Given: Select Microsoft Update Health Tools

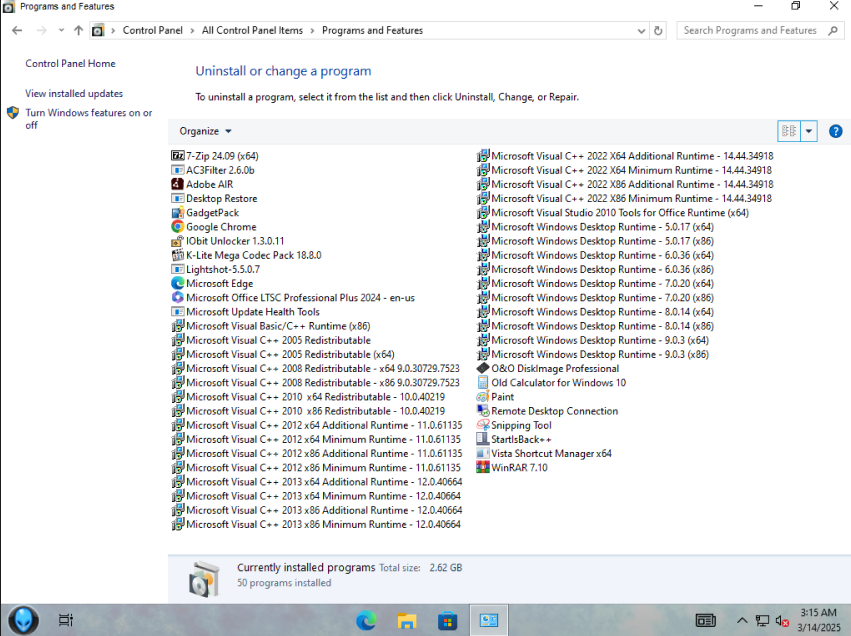Looking at the screenshot, I should coord(246,311).
